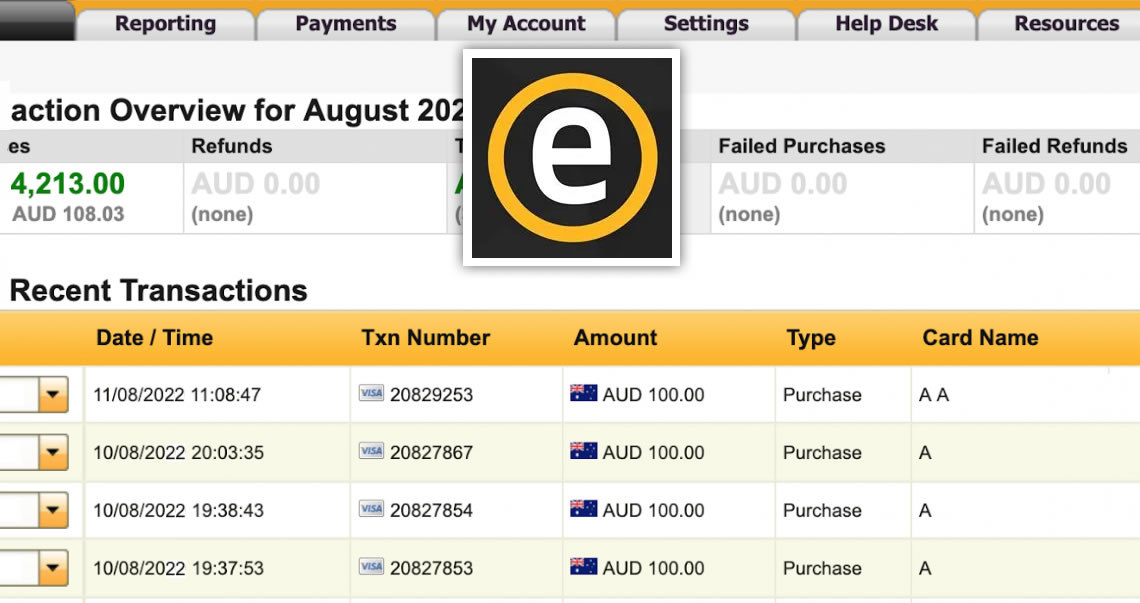Image resolution: width=1140 pixels, height=603 pixels.
Task: Click Purchase in the 20827867 row
Action: 822,452
